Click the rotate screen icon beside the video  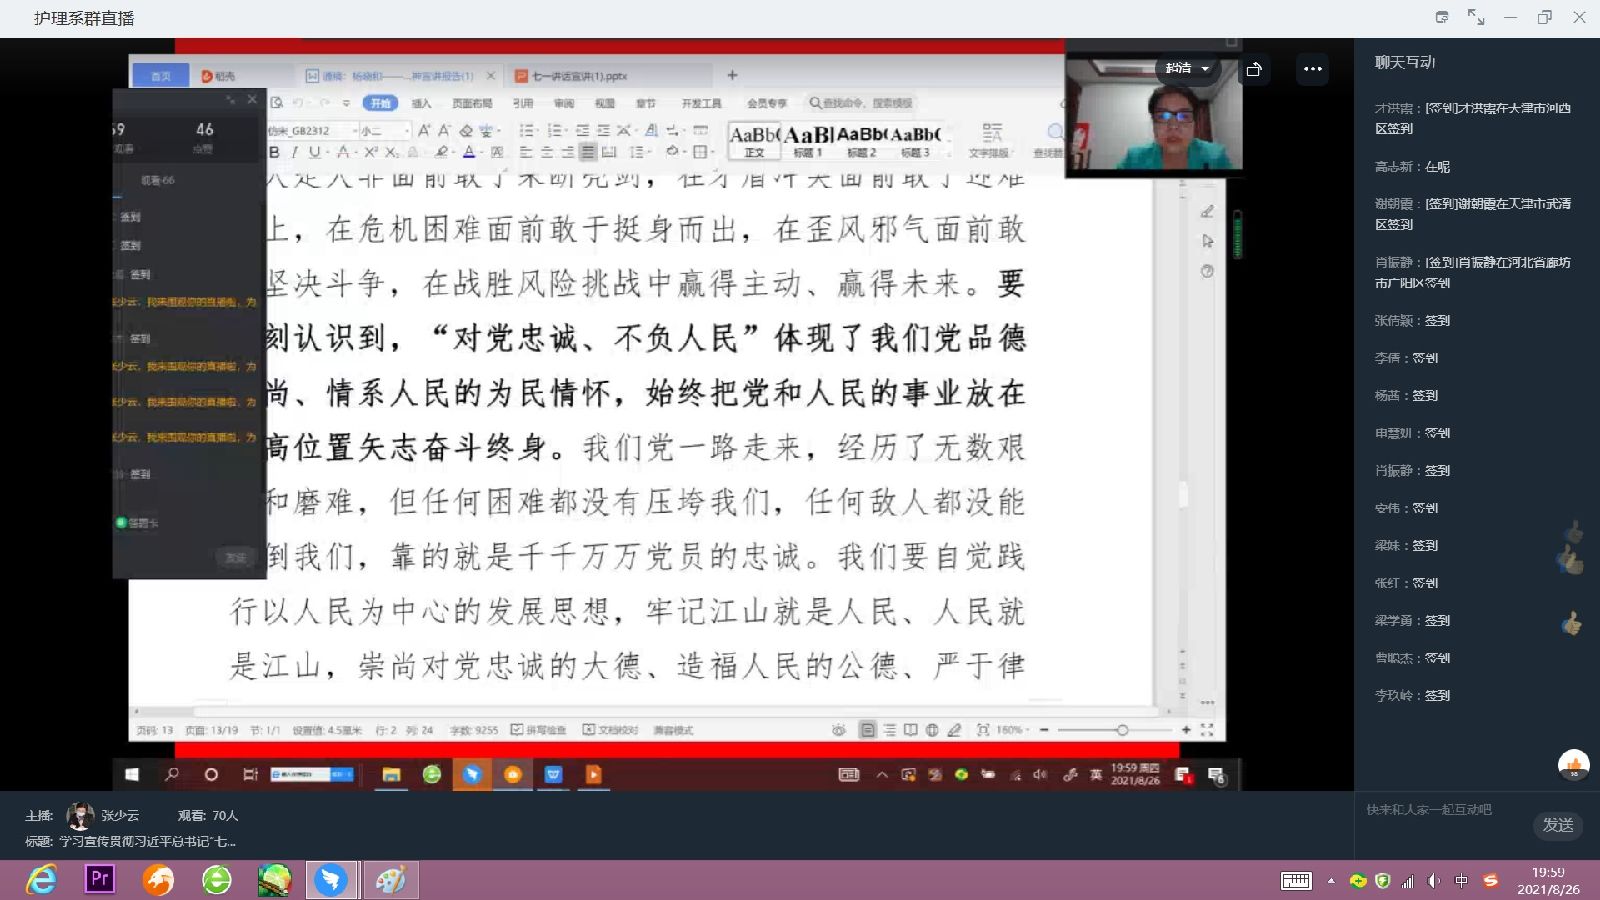1254,69
